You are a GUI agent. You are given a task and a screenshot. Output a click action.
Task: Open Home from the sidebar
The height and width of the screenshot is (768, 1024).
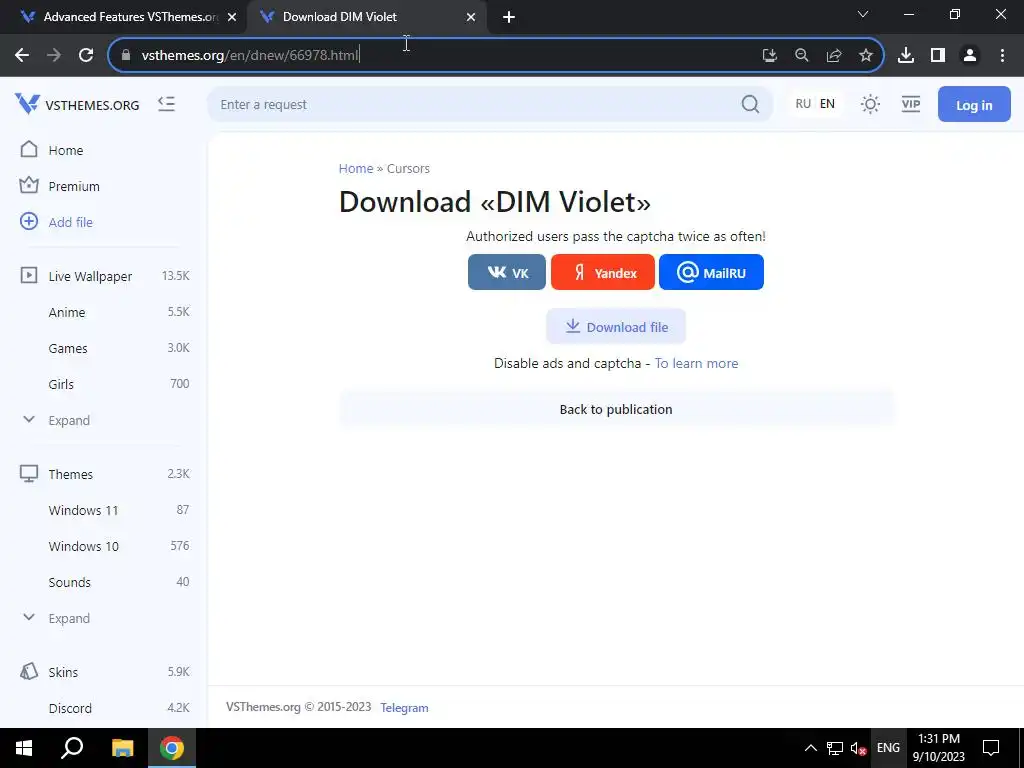65,150
